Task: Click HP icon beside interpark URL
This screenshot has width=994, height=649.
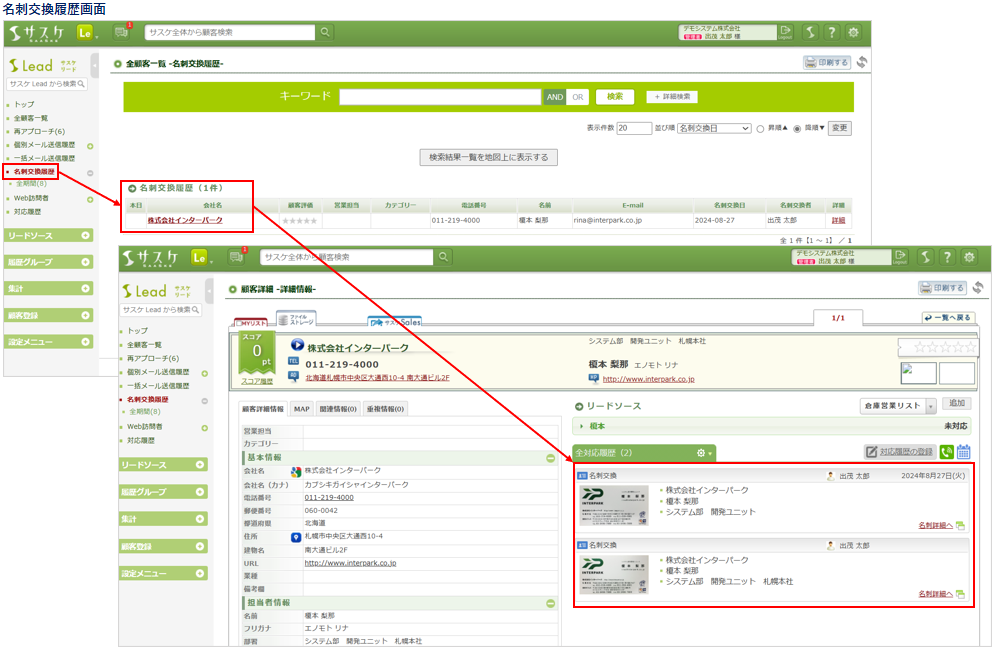Action: click(594, 378)
